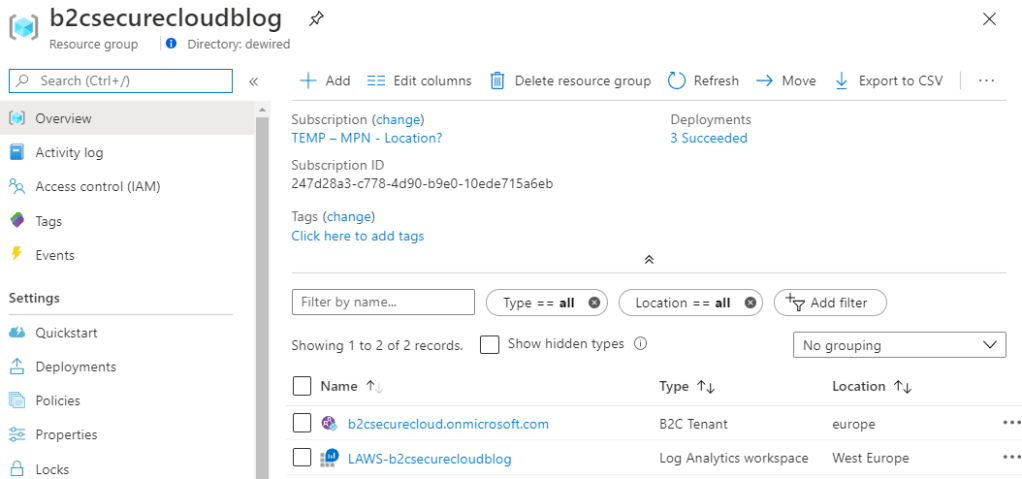Click the 3 Succeeded deployments link
1022x479 pixels.
[708, 138]
